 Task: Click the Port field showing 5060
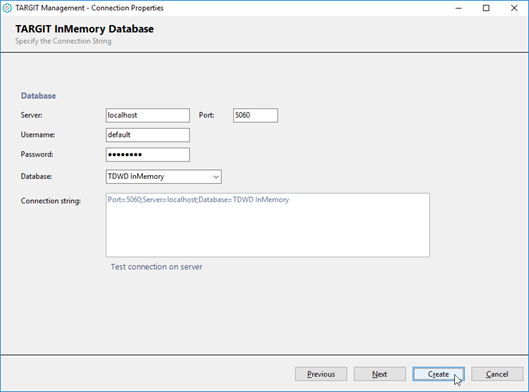pos(255,115)
